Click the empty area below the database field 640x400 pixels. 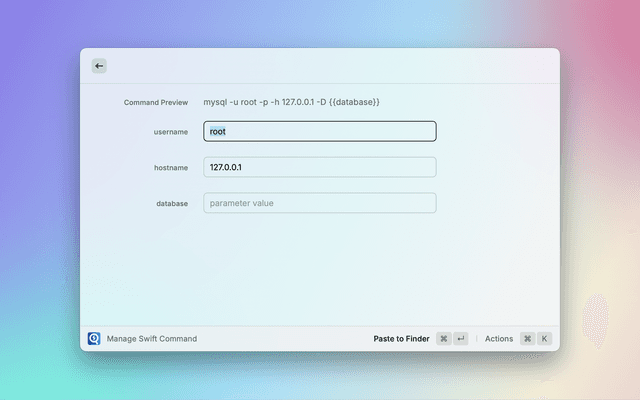click(x=320, y=265)
